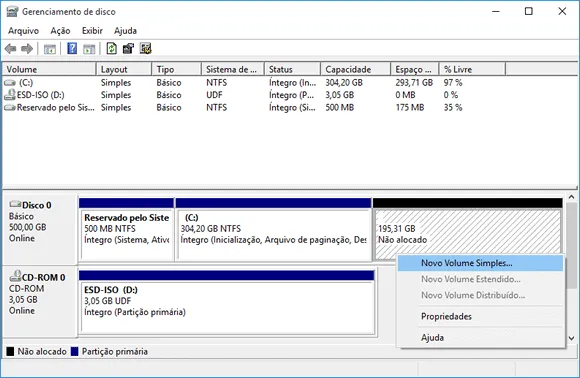Click the Disk Management app icon in title bar
The height and width of the screenshot is (378, 580).
[12, 11]
